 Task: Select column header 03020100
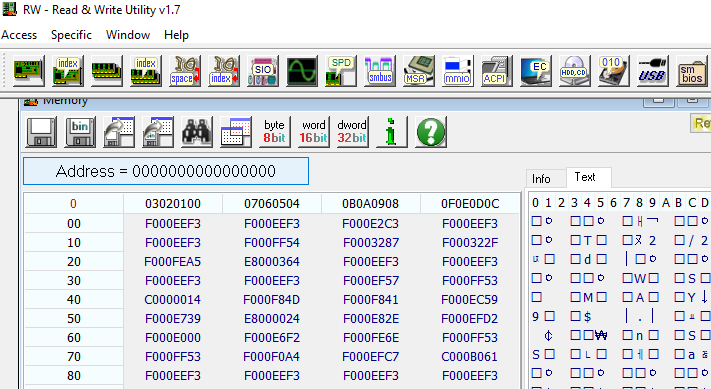click(173, 204)
